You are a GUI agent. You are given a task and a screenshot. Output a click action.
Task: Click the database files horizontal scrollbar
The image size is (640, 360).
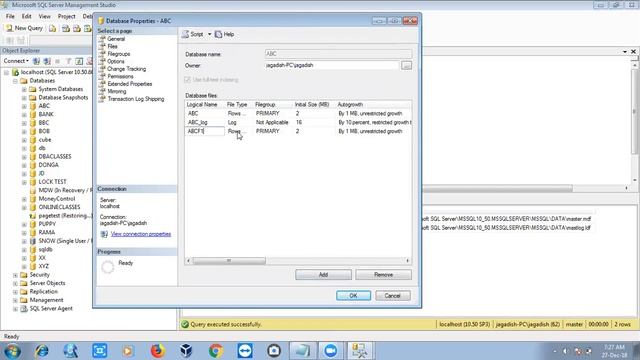point(229,260)
